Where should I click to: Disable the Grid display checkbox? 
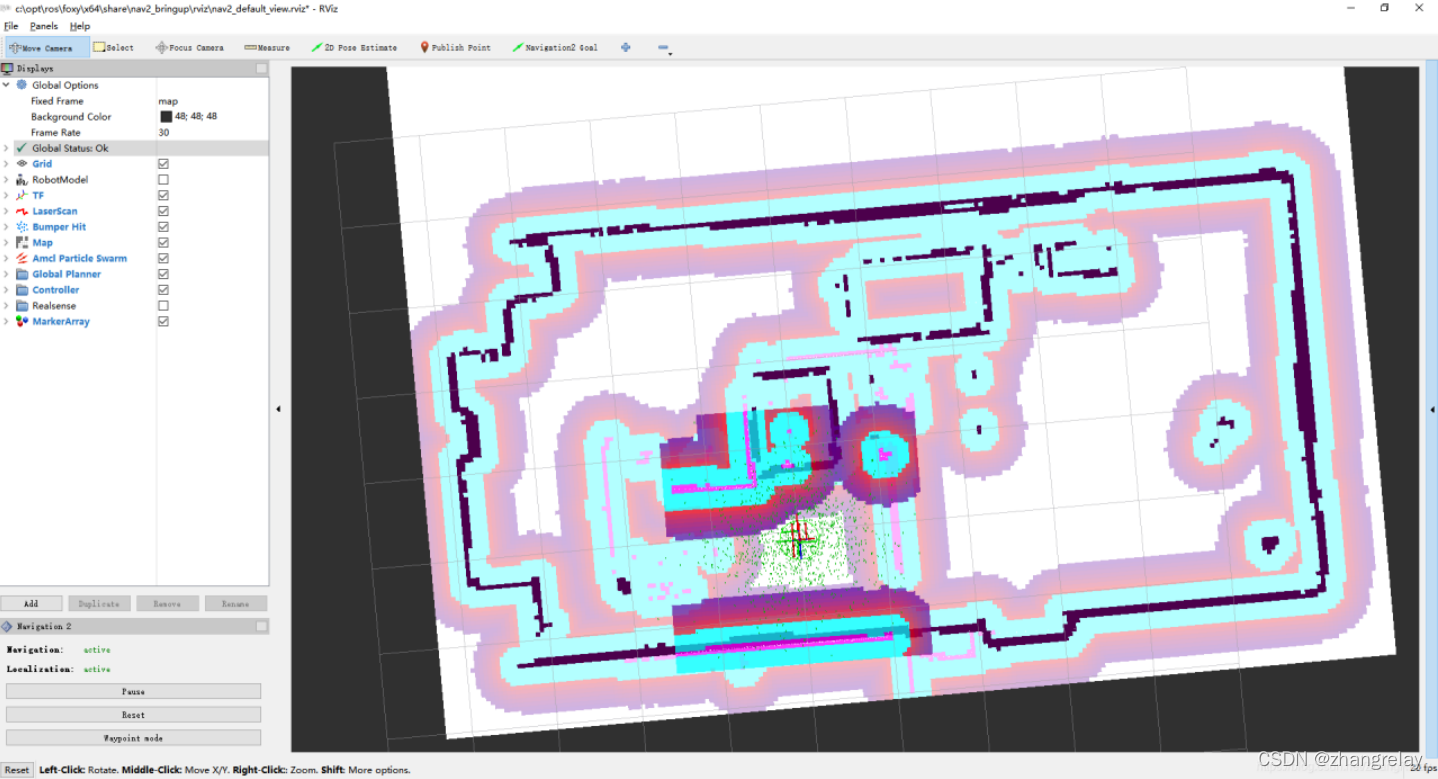click(x=163, y=164)
